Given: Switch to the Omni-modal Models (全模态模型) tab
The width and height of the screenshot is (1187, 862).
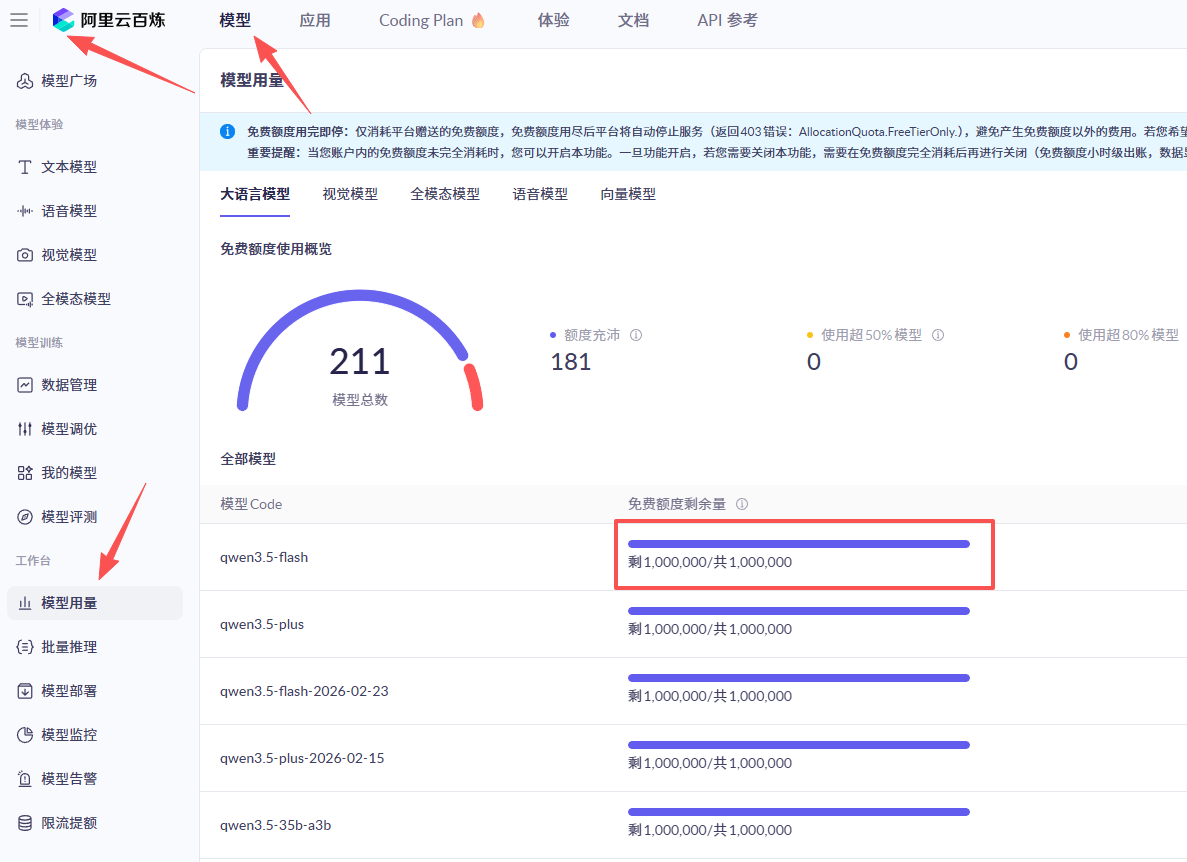Looking at the screenshot, I should pyautogui.click(x=445, y=194).
